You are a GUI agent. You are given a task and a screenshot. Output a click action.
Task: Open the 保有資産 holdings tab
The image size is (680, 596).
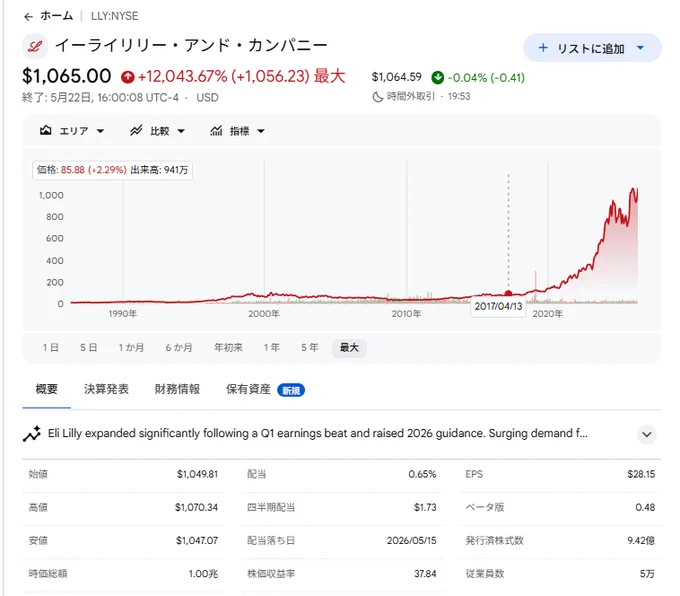click(248, 389)
